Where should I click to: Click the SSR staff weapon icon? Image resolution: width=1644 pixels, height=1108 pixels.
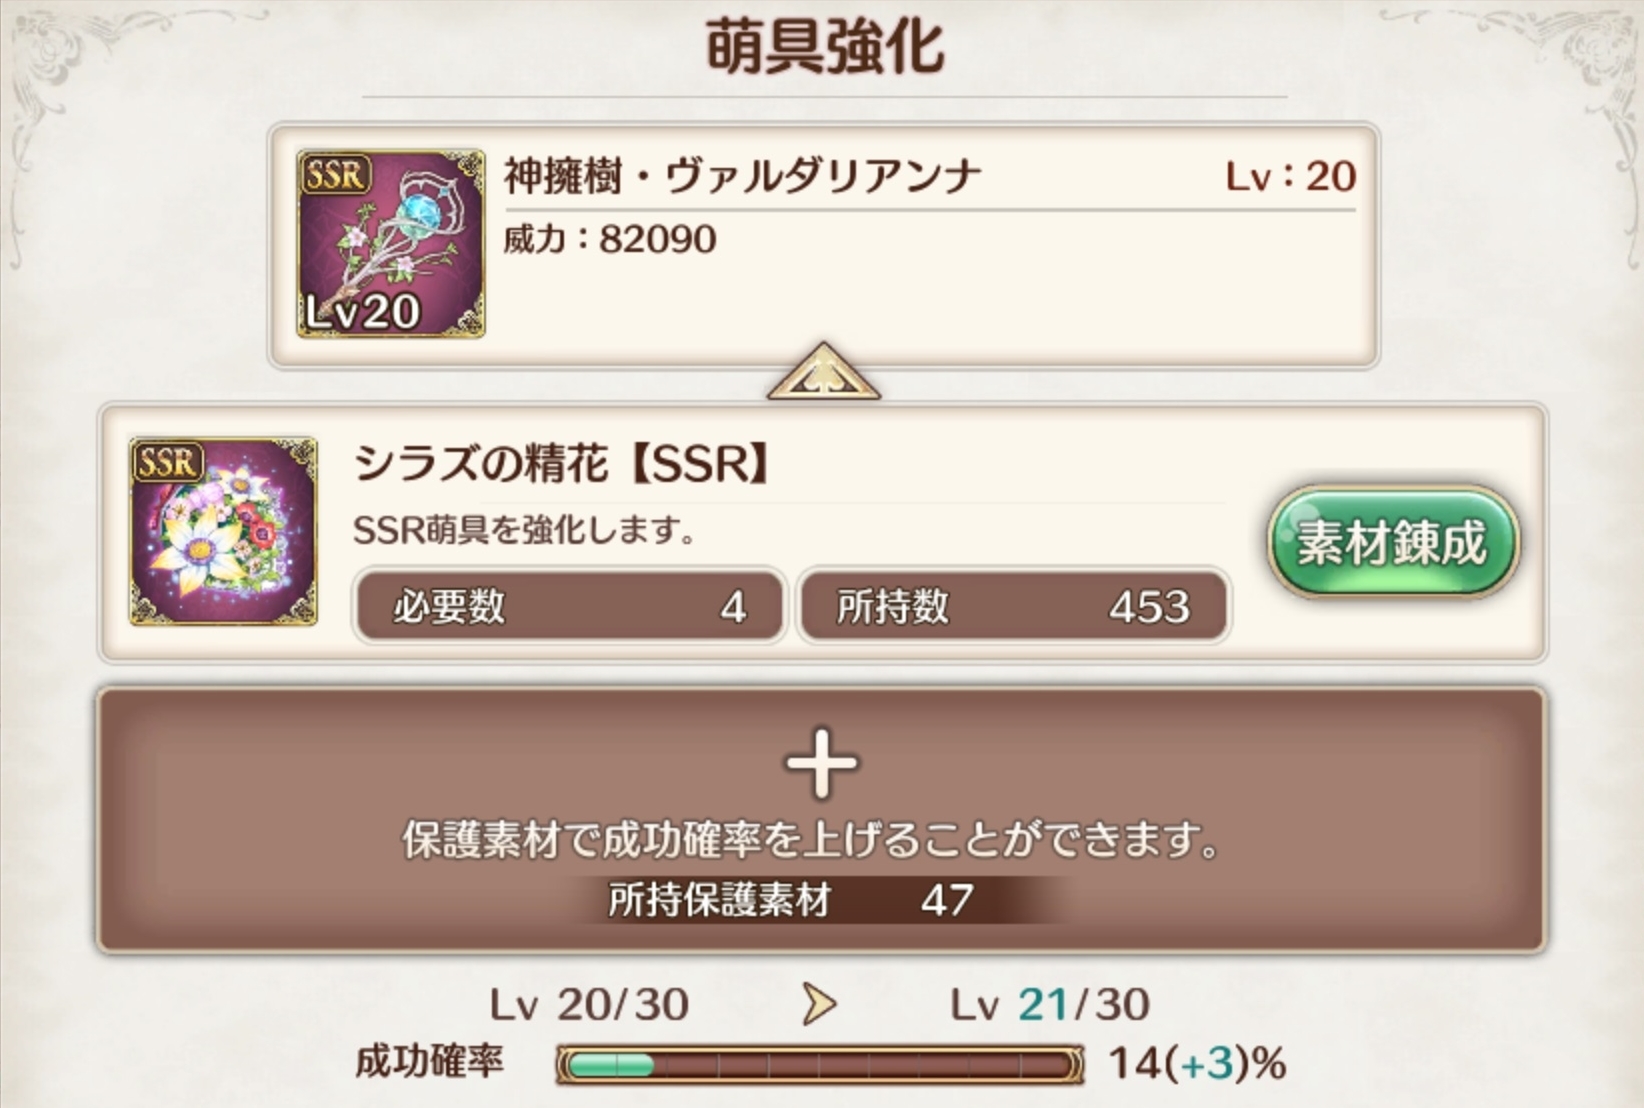391,244
